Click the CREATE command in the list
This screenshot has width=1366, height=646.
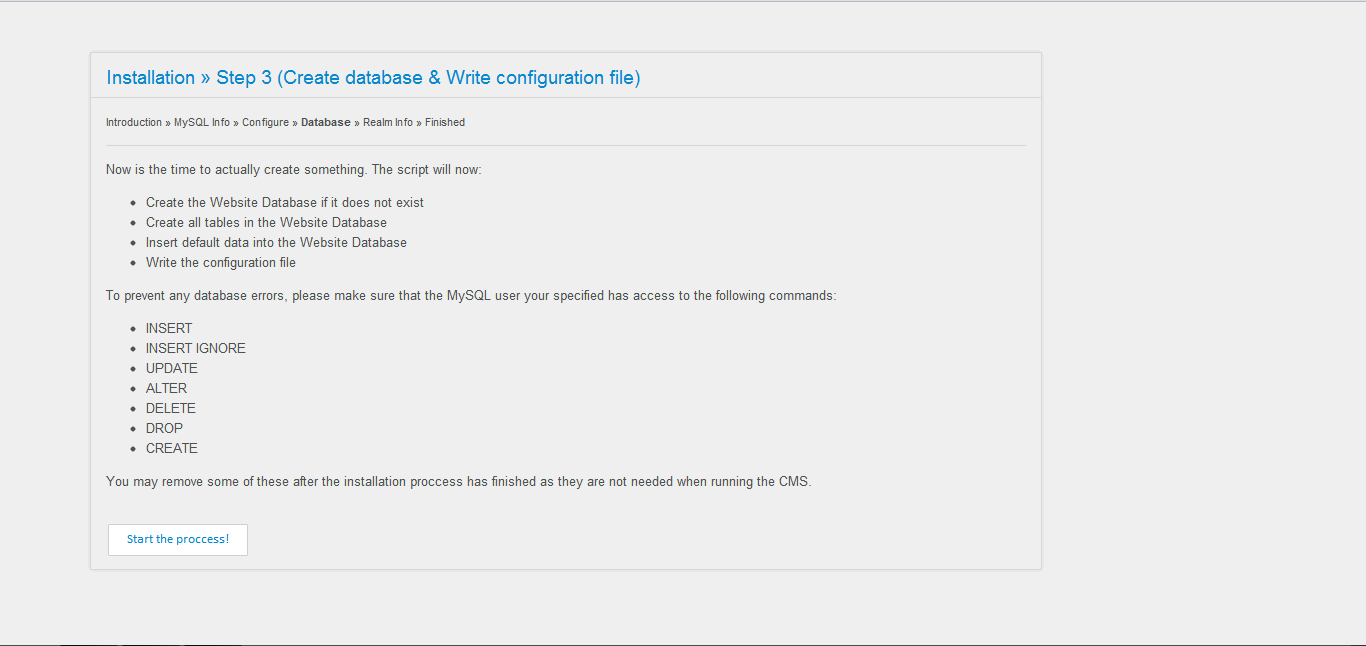172,449
